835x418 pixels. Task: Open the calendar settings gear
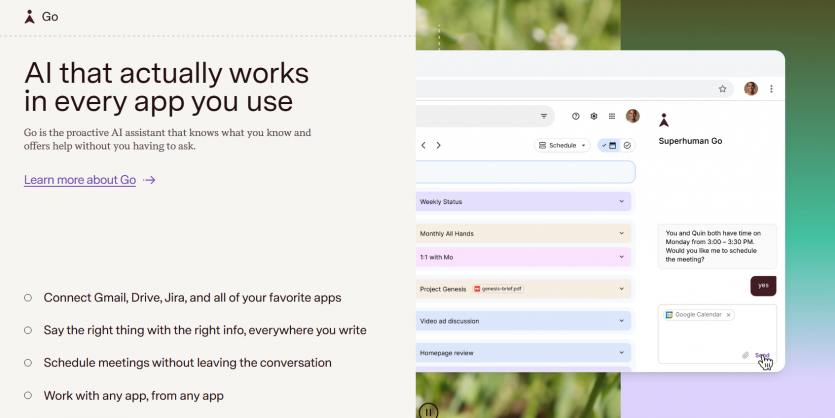point(593,116)
